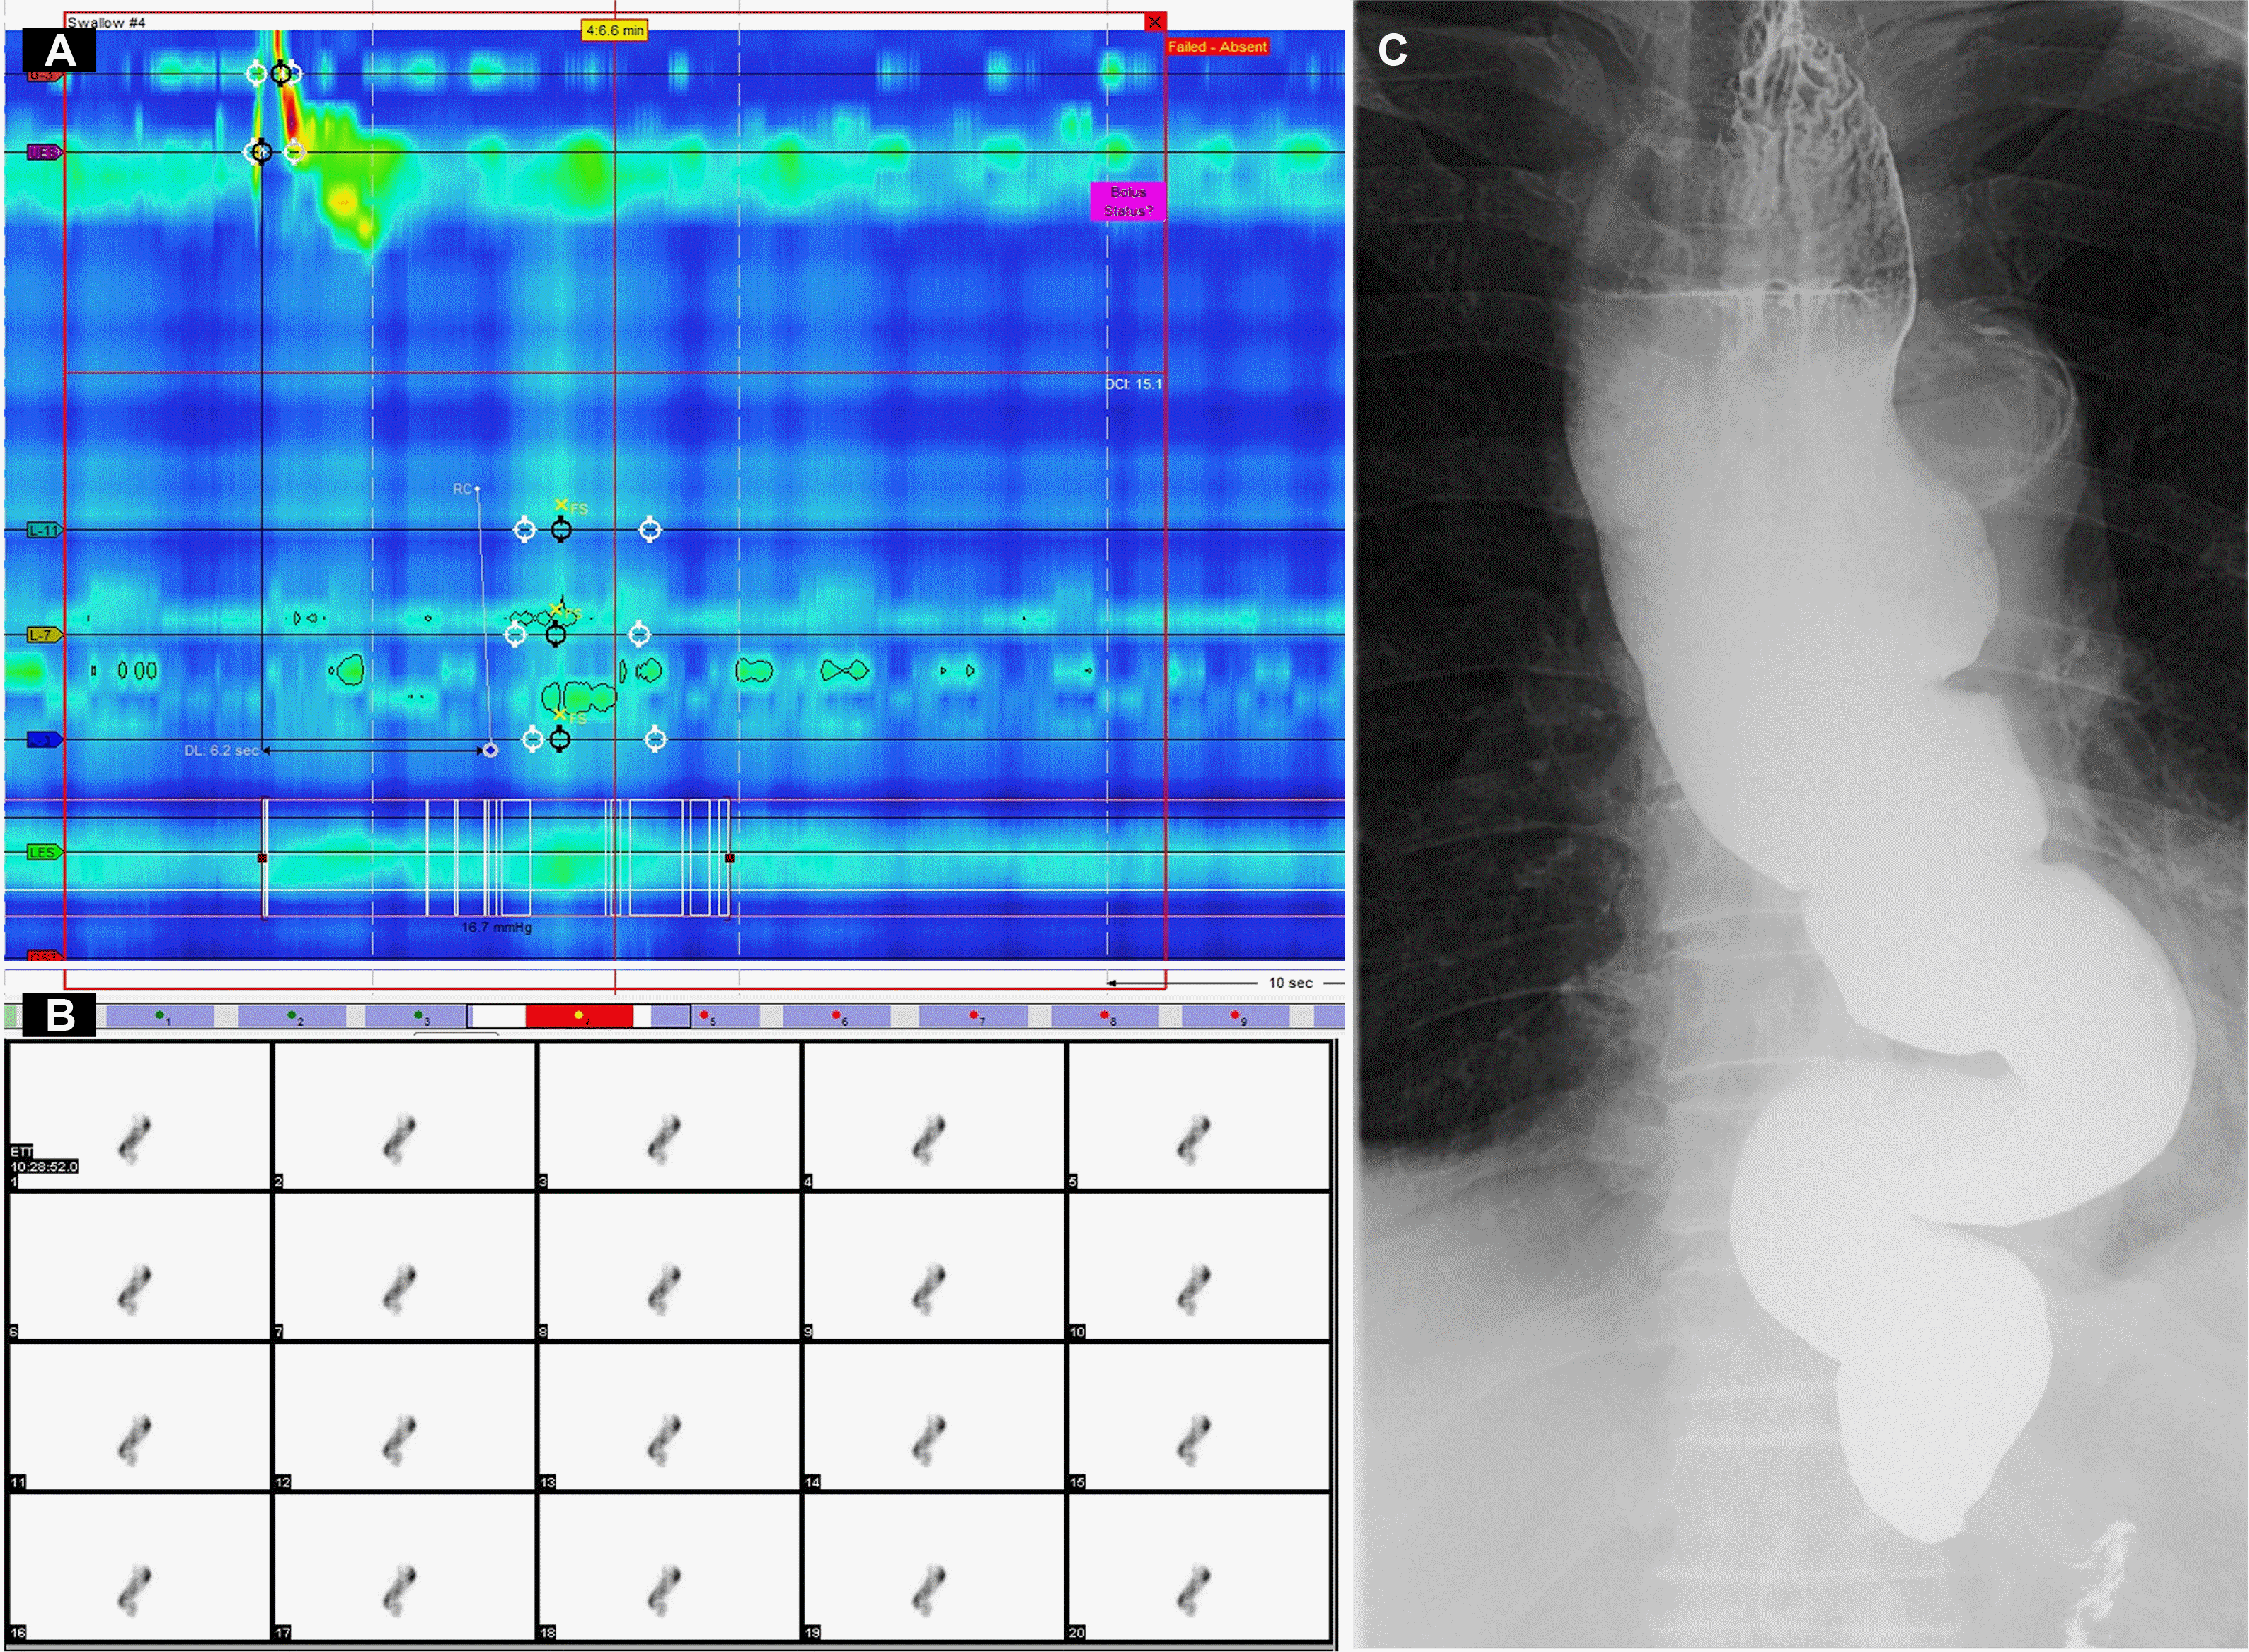
Task: Select the teal L-11 sensor marker
Action: click(45, 530)
